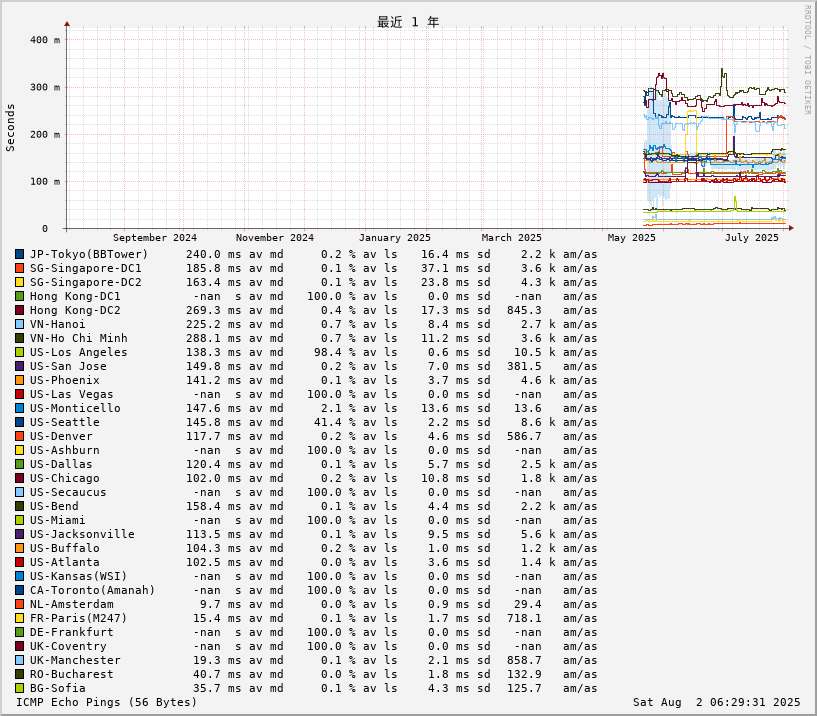Click the UK-Coventry legend label
The height and width of the screenshot is (716, 817).
pyautogui.click(x=68, y=647)
